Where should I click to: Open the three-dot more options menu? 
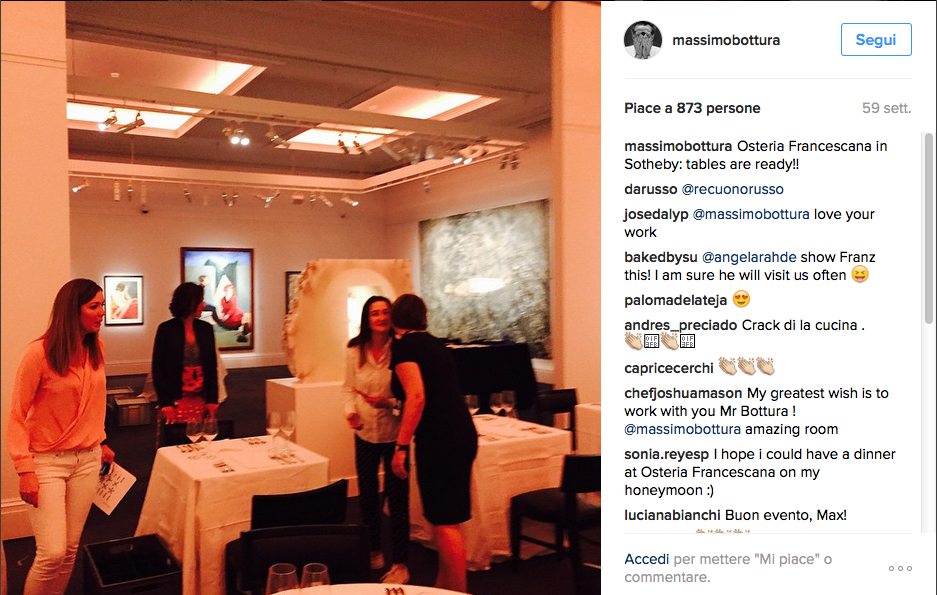(900, 568)
